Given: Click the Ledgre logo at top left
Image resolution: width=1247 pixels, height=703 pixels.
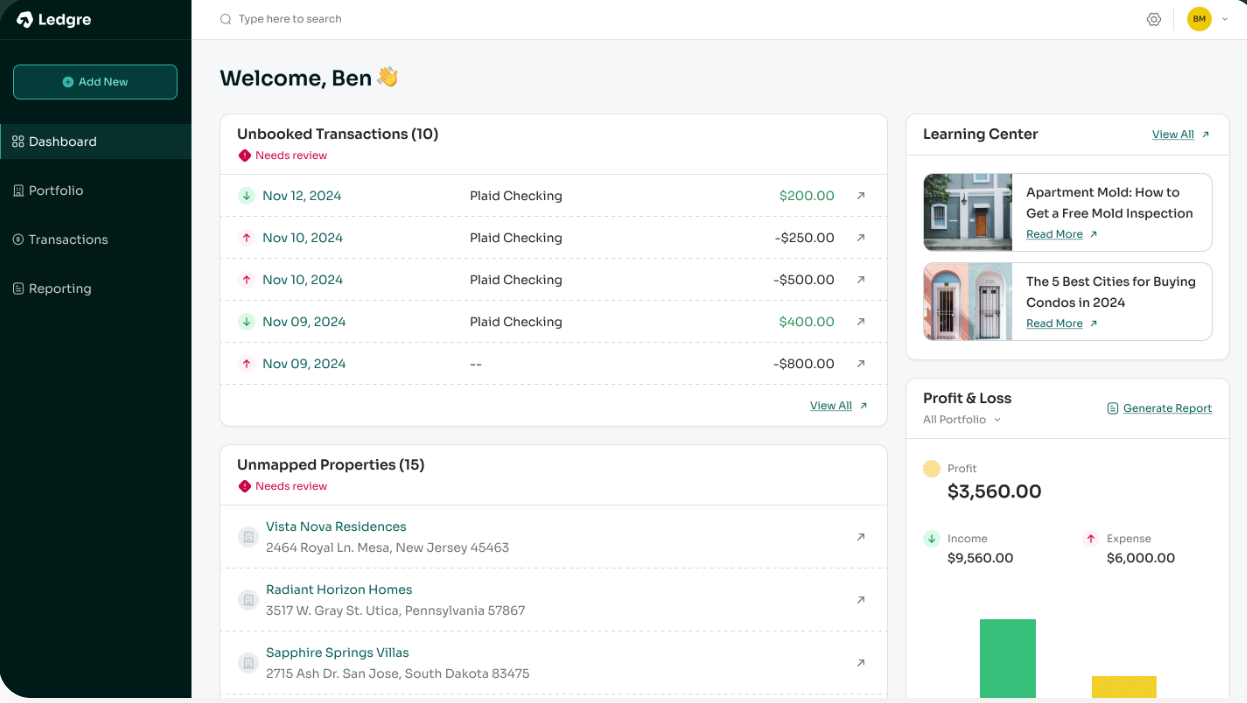Looking at the screenshot, I should coord(53,19).
